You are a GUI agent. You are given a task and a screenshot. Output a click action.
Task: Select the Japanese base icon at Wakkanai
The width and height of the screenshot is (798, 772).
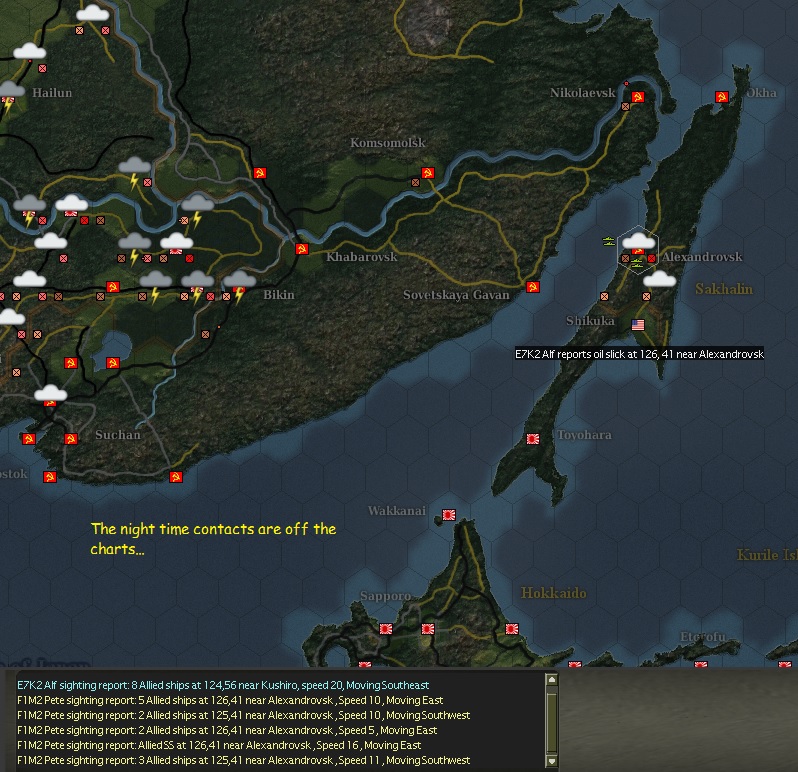[x=449, y=515]
